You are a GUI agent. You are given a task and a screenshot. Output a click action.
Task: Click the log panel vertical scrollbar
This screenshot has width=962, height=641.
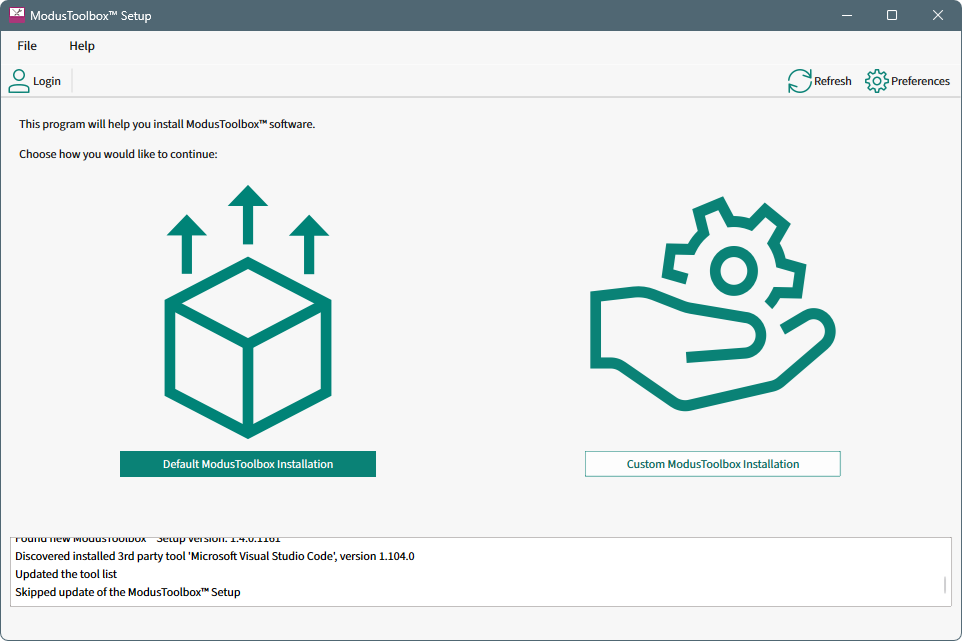click(944, 584)
